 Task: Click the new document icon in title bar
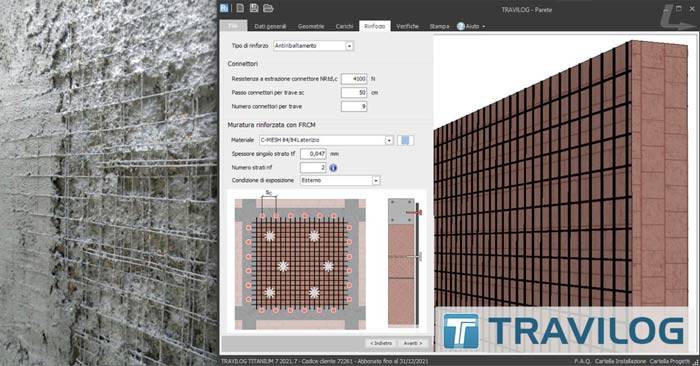point(240,8)
